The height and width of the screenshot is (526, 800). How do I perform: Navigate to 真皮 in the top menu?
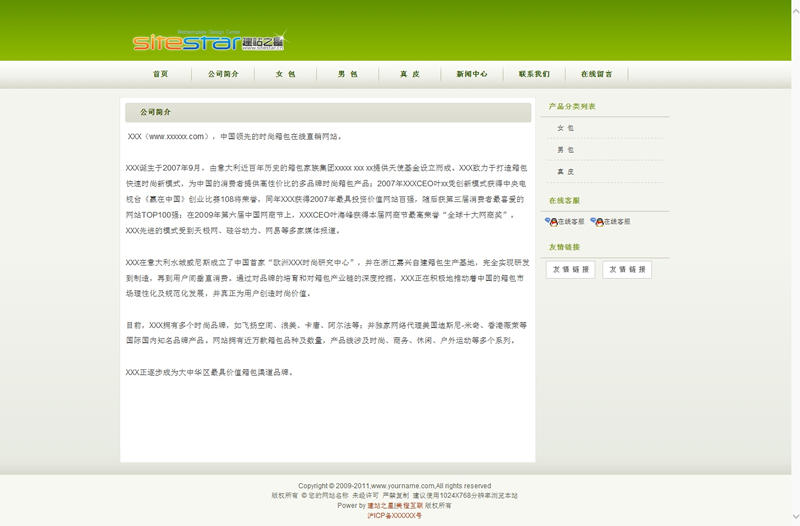click(409, 74)
